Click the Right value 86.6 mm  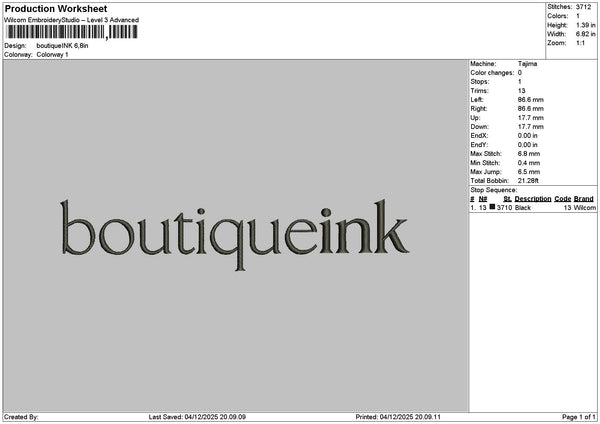point(530,109)
